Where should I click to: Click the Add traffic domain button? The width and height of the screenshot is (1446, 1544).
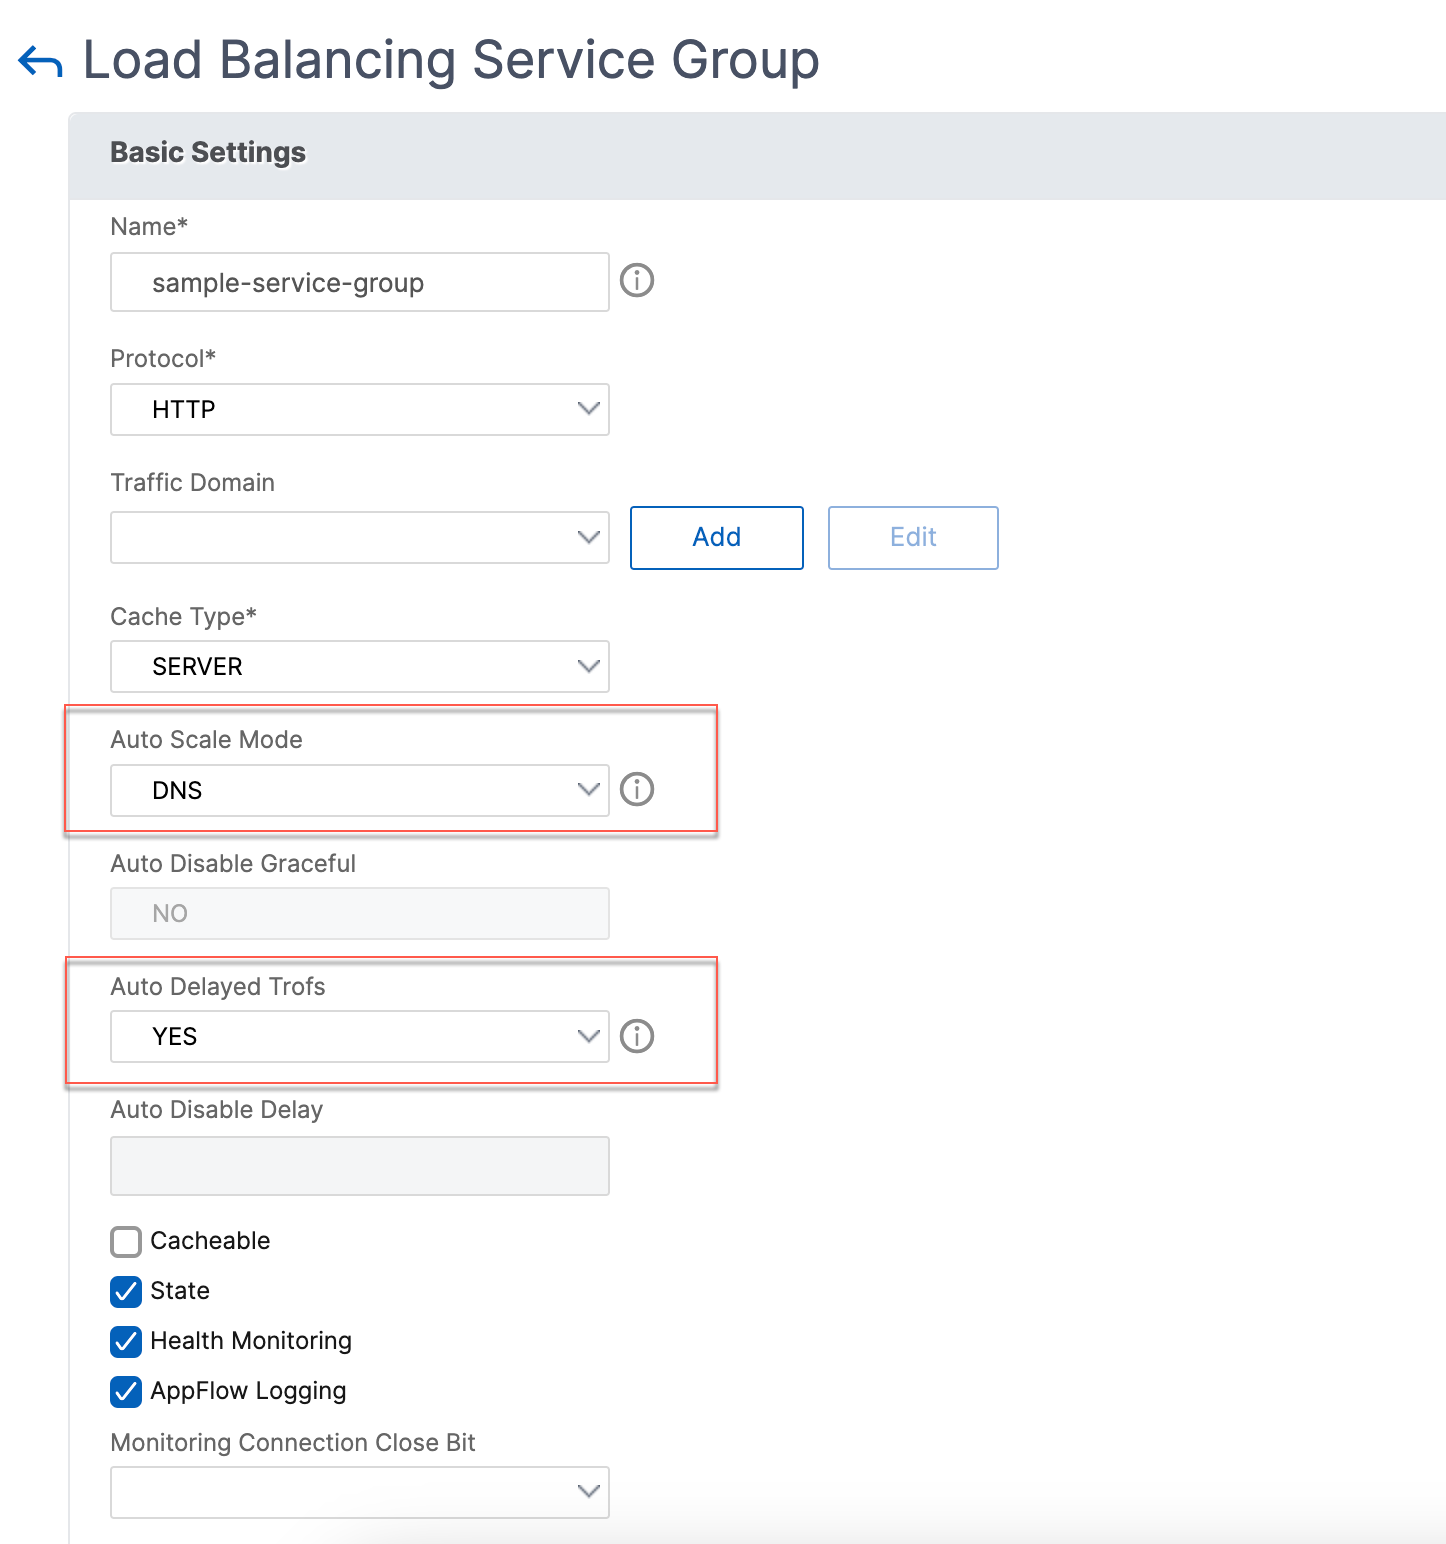(717, 538)
